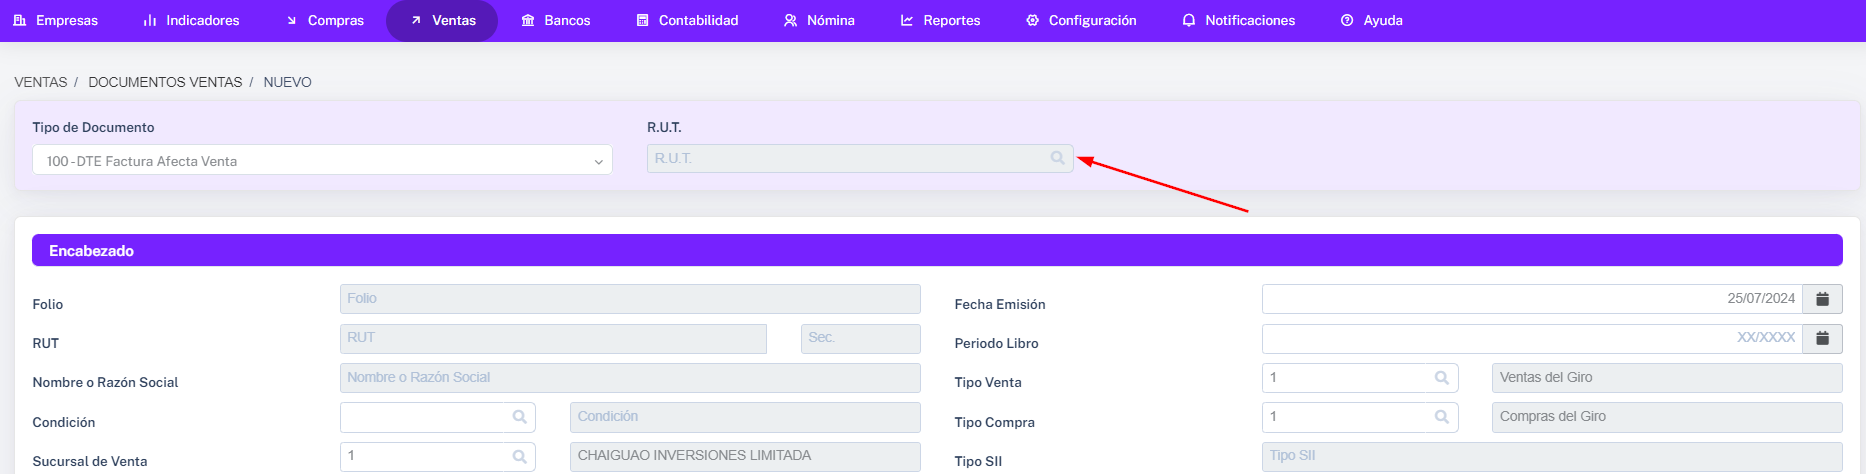Image resolution: width=1866 pixels, height=474 pixels.
Task: Open the Periodo Libro calendar picker
Action: coord(1823,338)
